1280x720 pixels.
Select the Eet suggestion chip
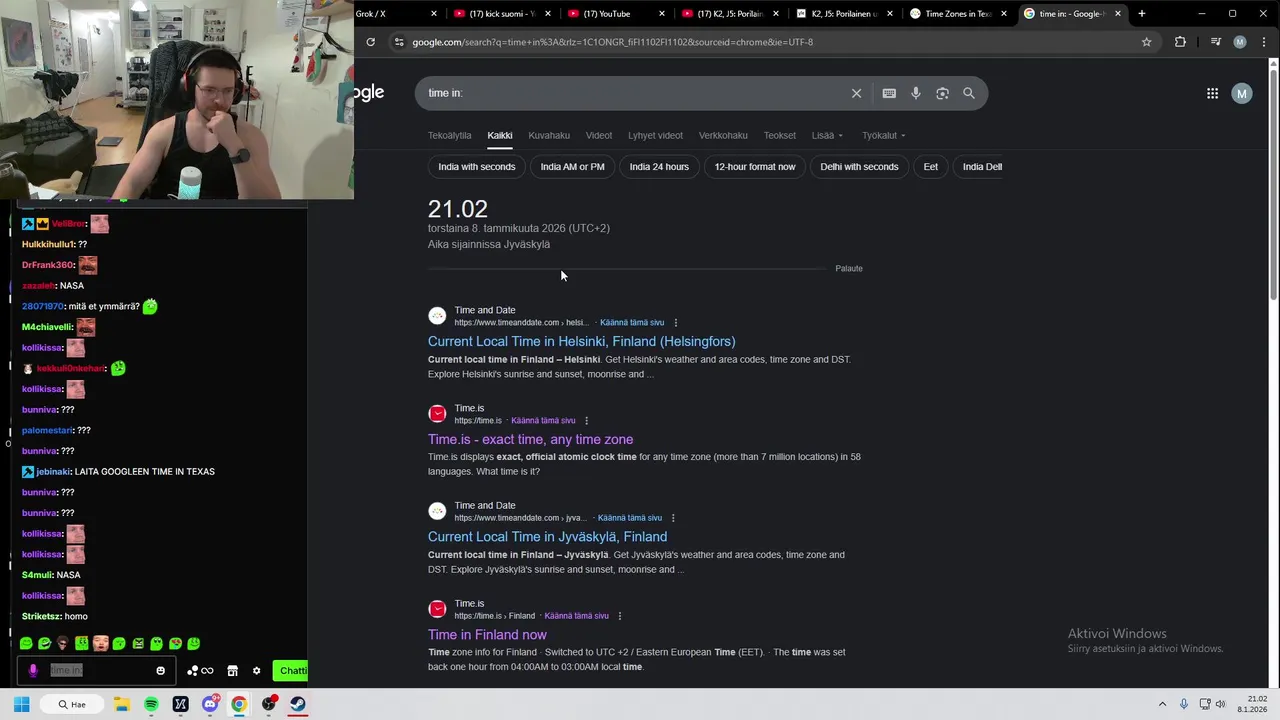[x=931, y=167]
